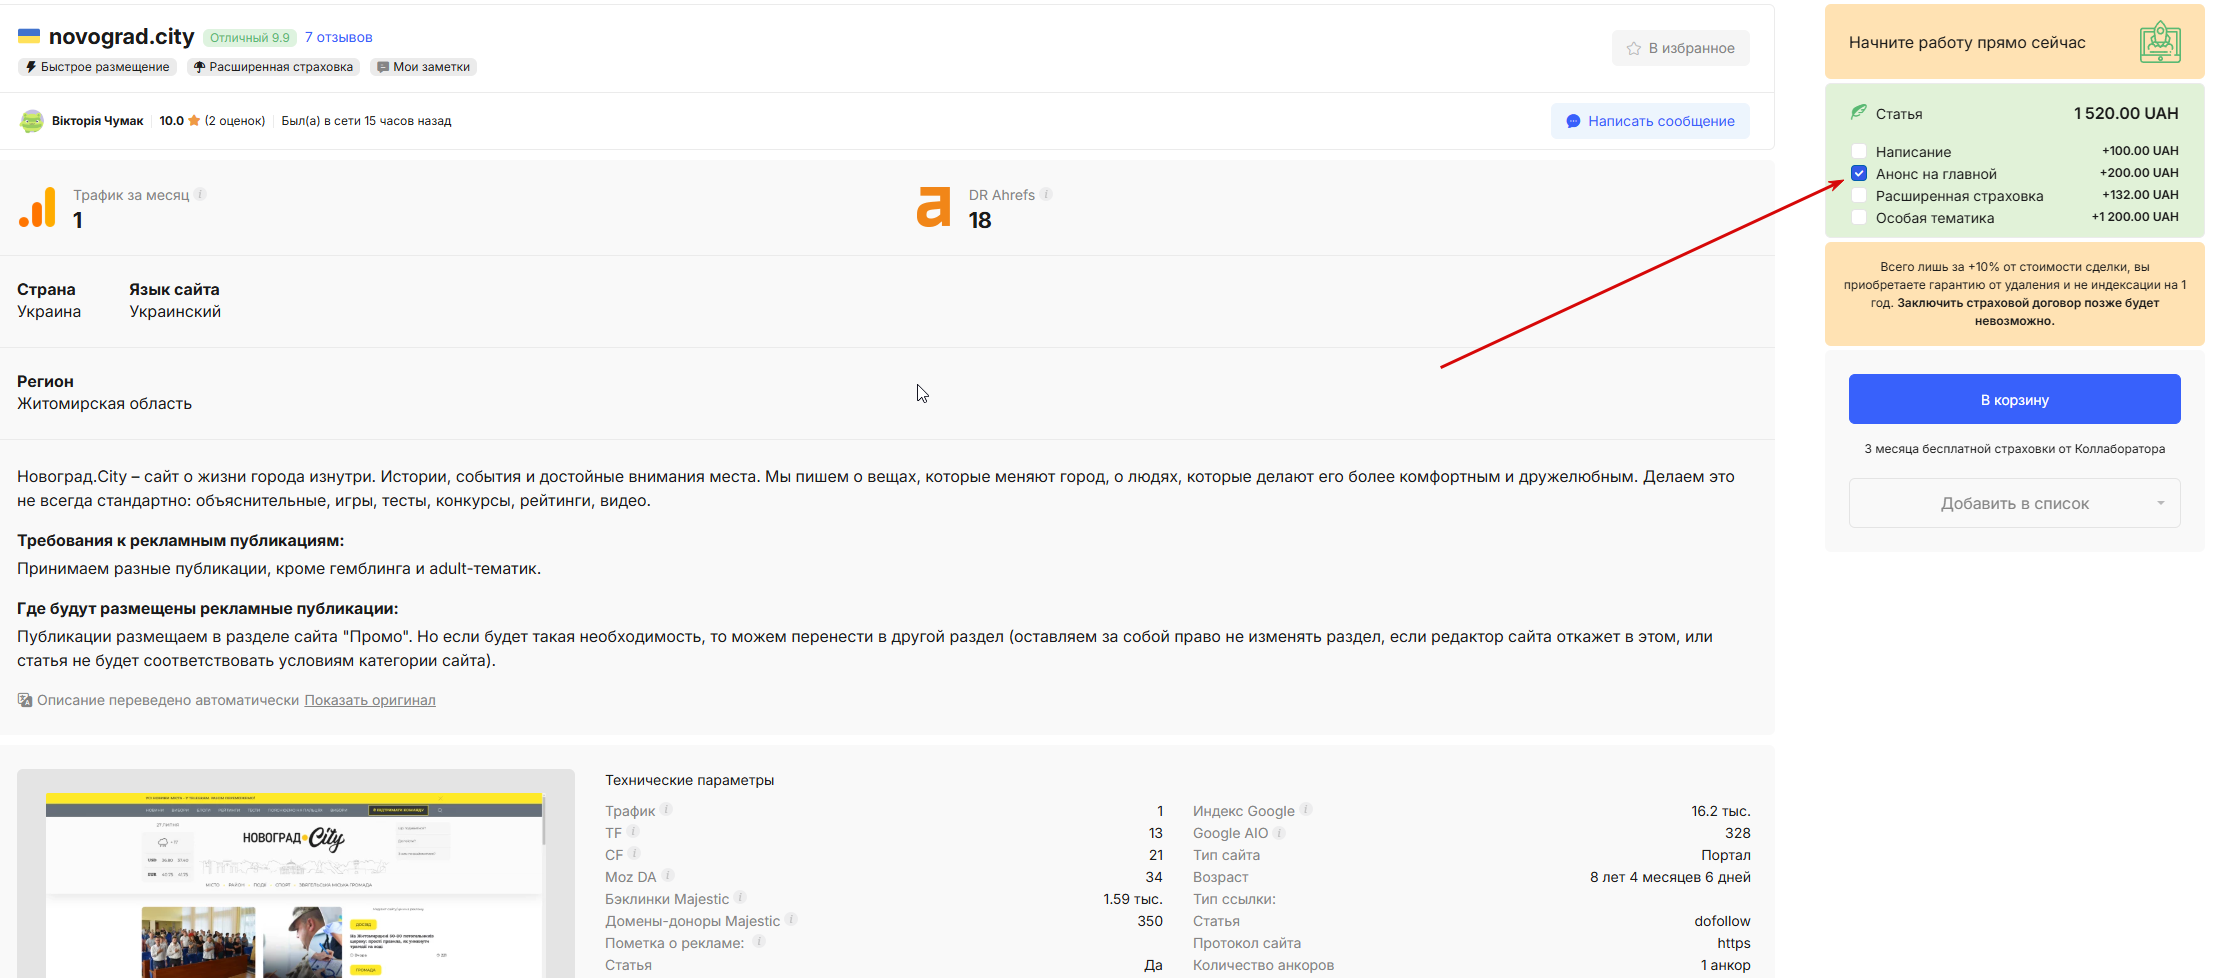The height and width of the screenshot is (978, 2217).
Task: Click the Портал site type value
Action: (1726, 855)
